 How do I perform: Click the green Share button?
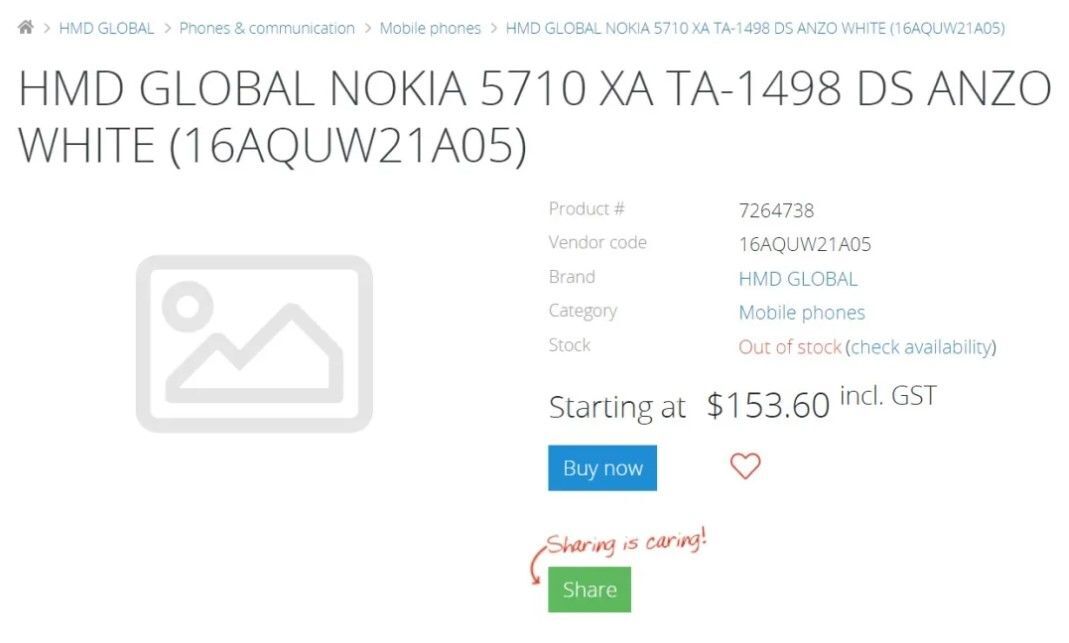pyautogui.click(x=589, y=590)
